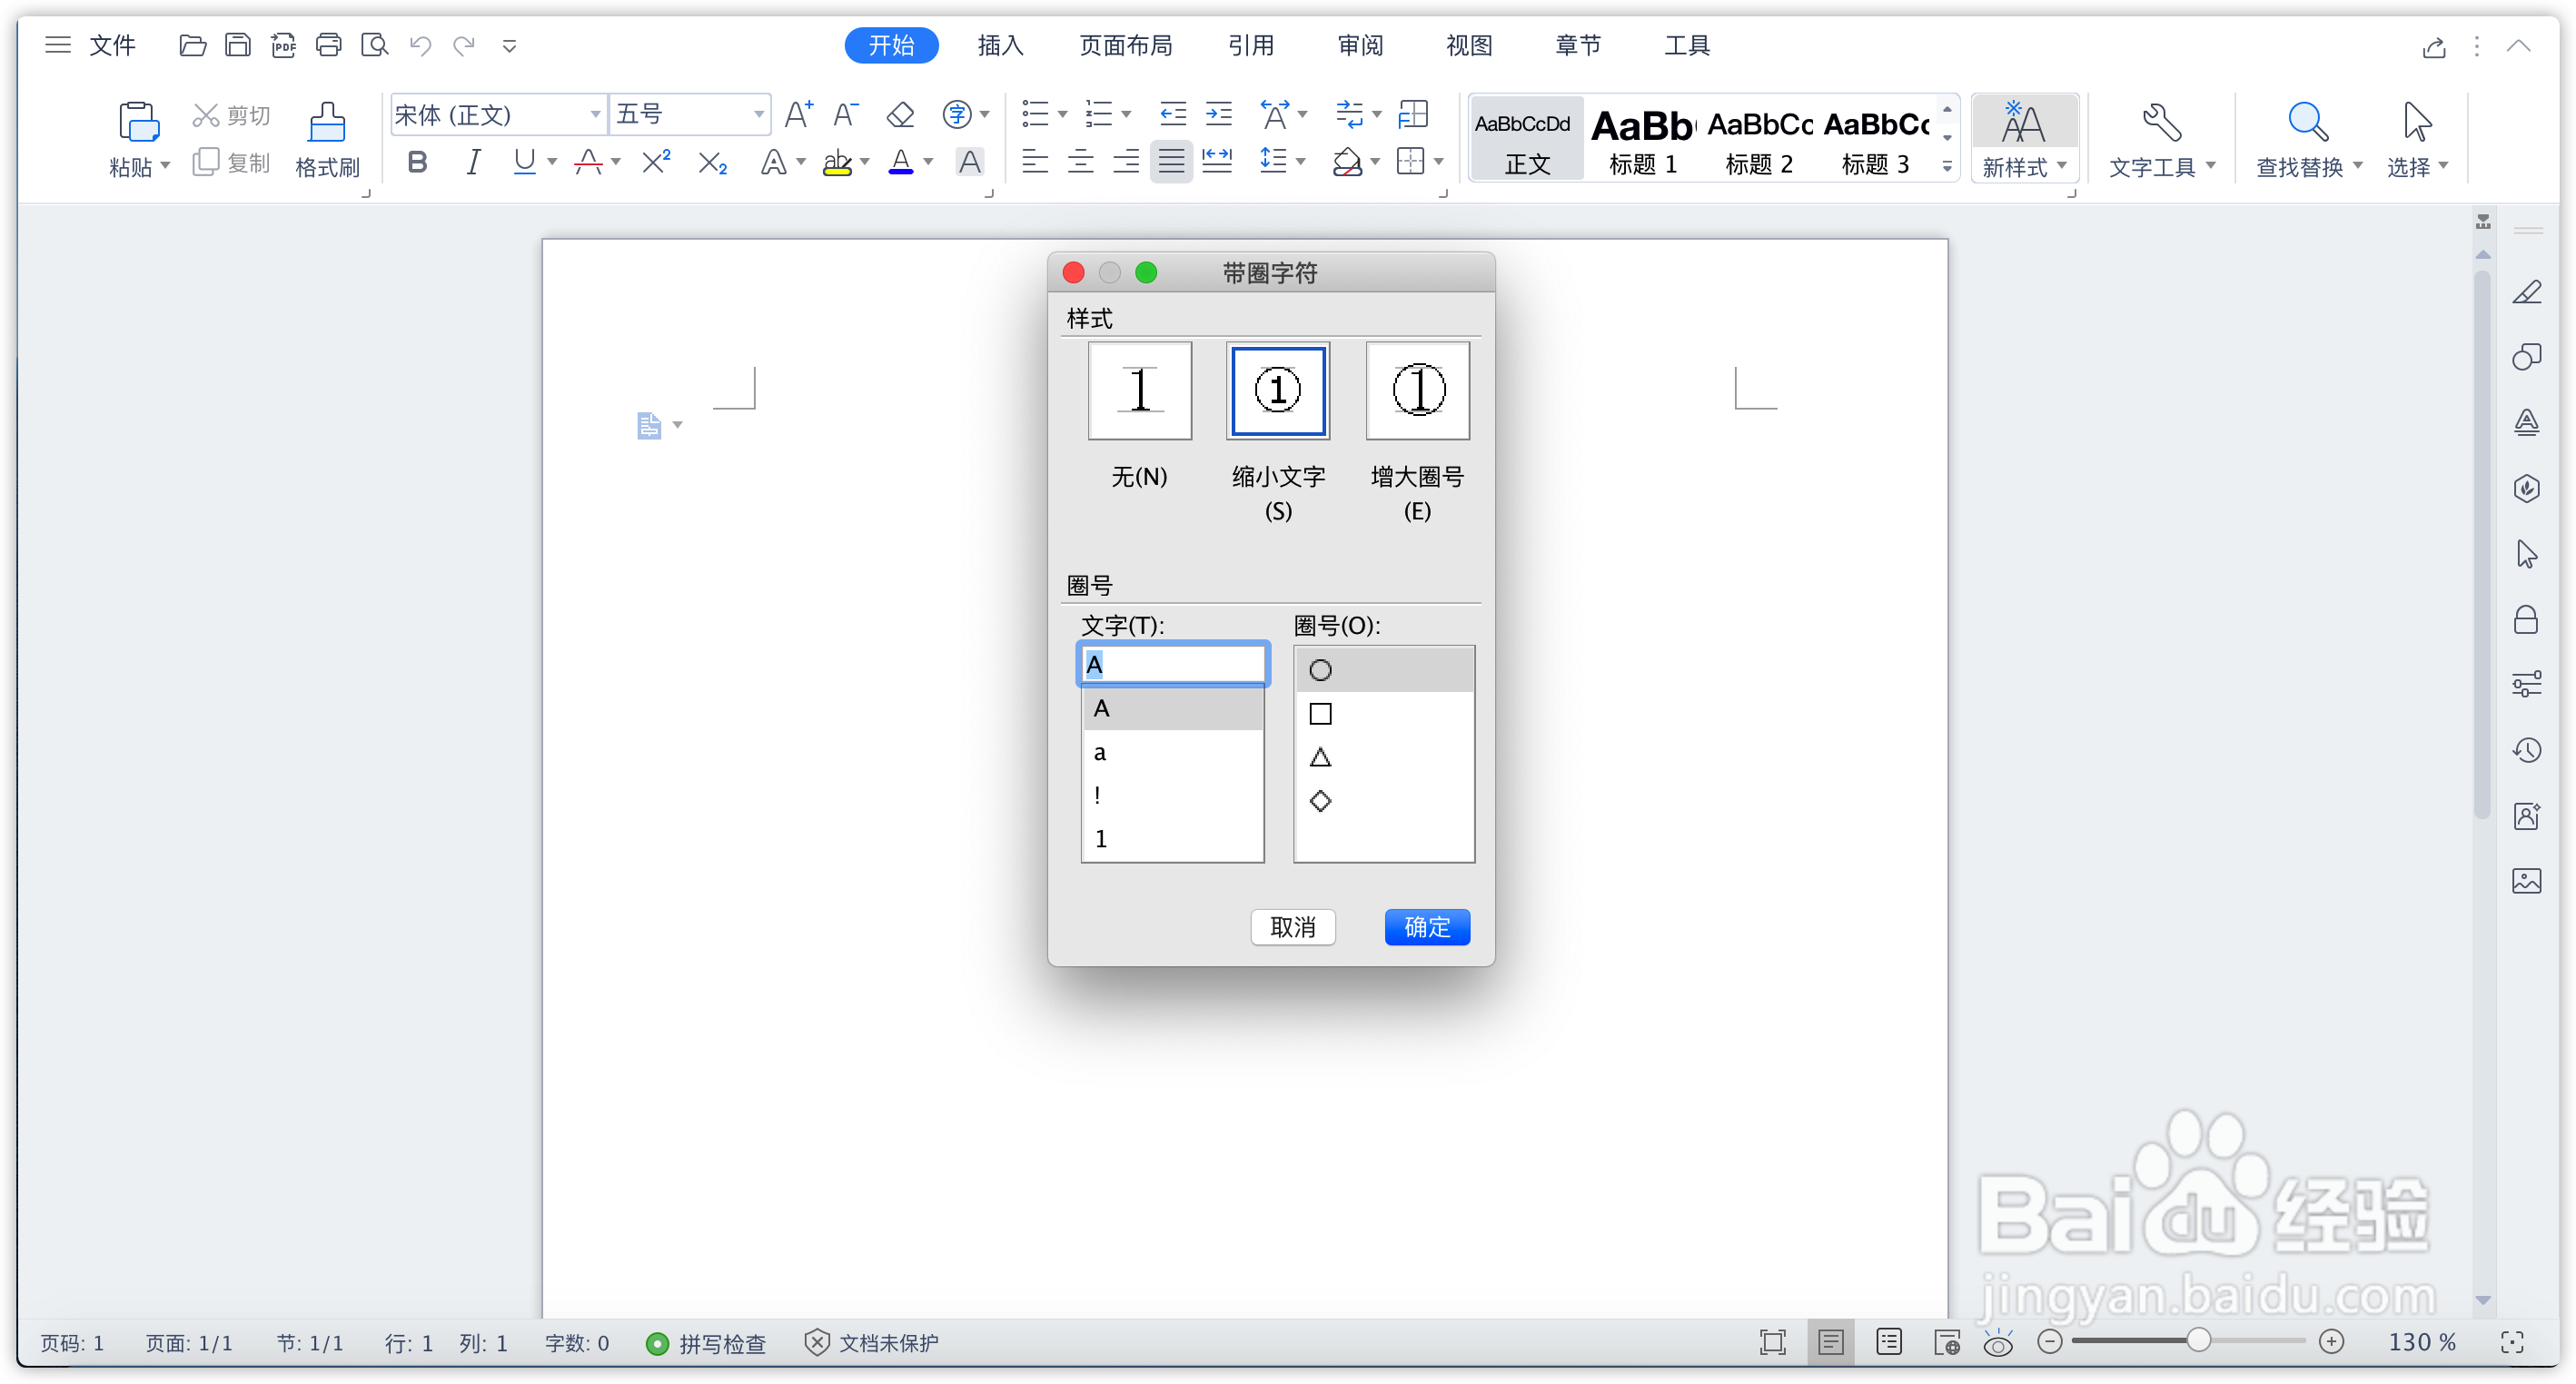Click the zoom slider handle
The height and width of the screenshot is (1384, 2576).
(2197, 1341)
